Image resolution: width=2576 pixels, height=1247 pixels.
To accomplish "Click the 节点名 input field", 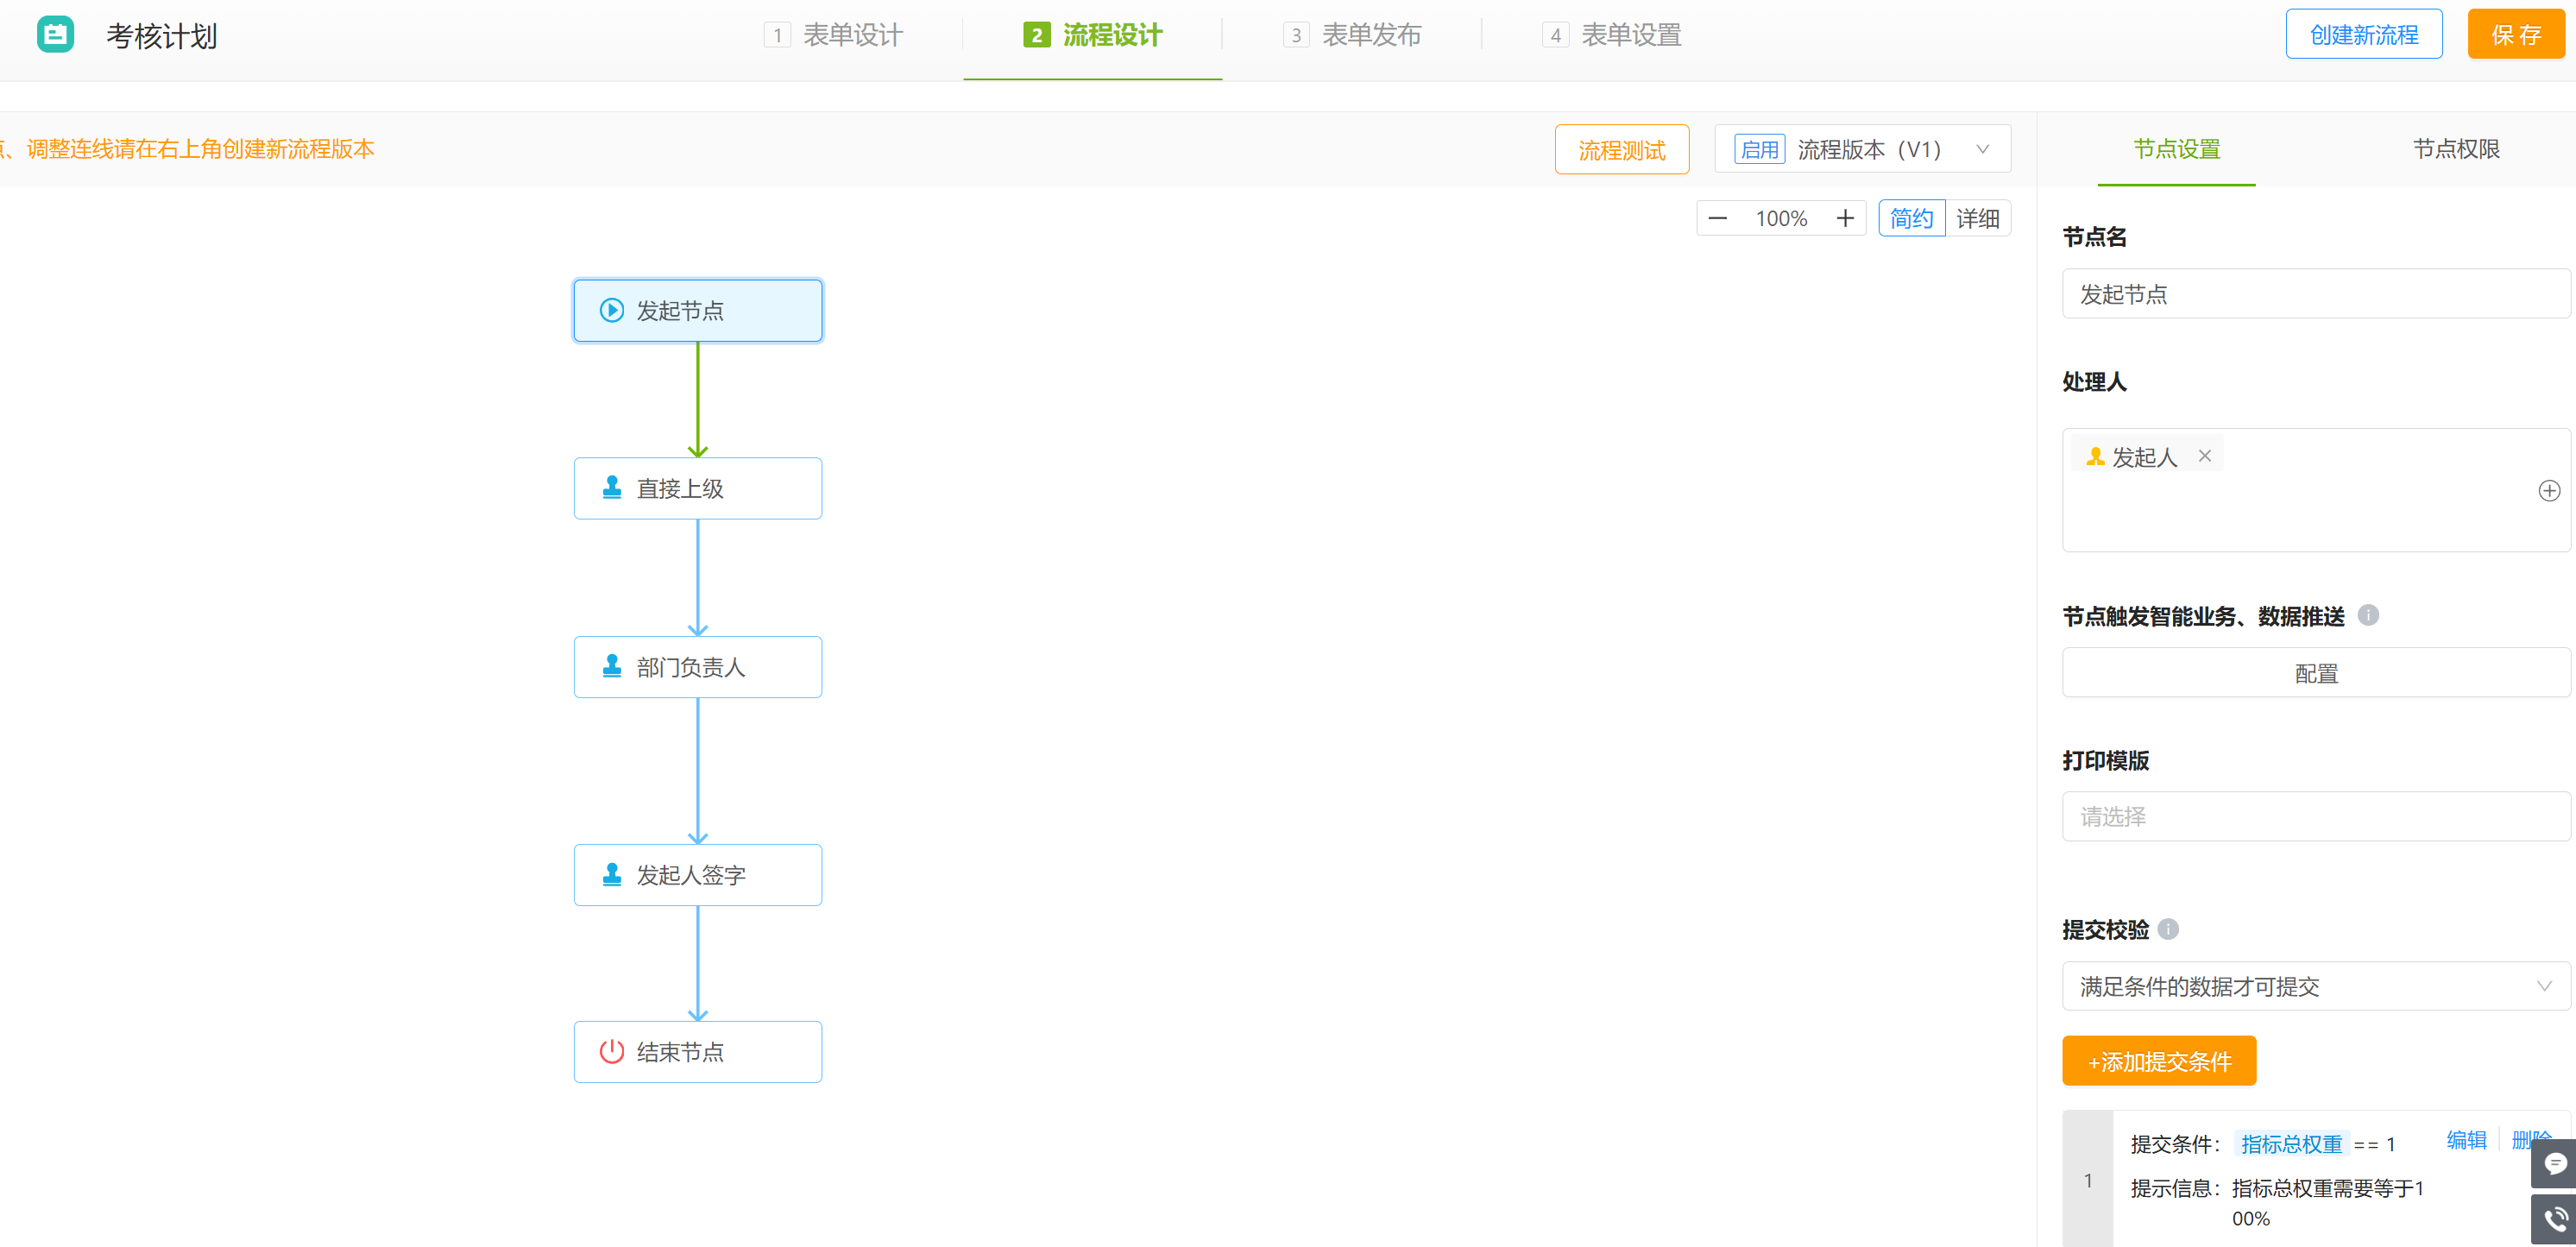I will pos(2315,294).
